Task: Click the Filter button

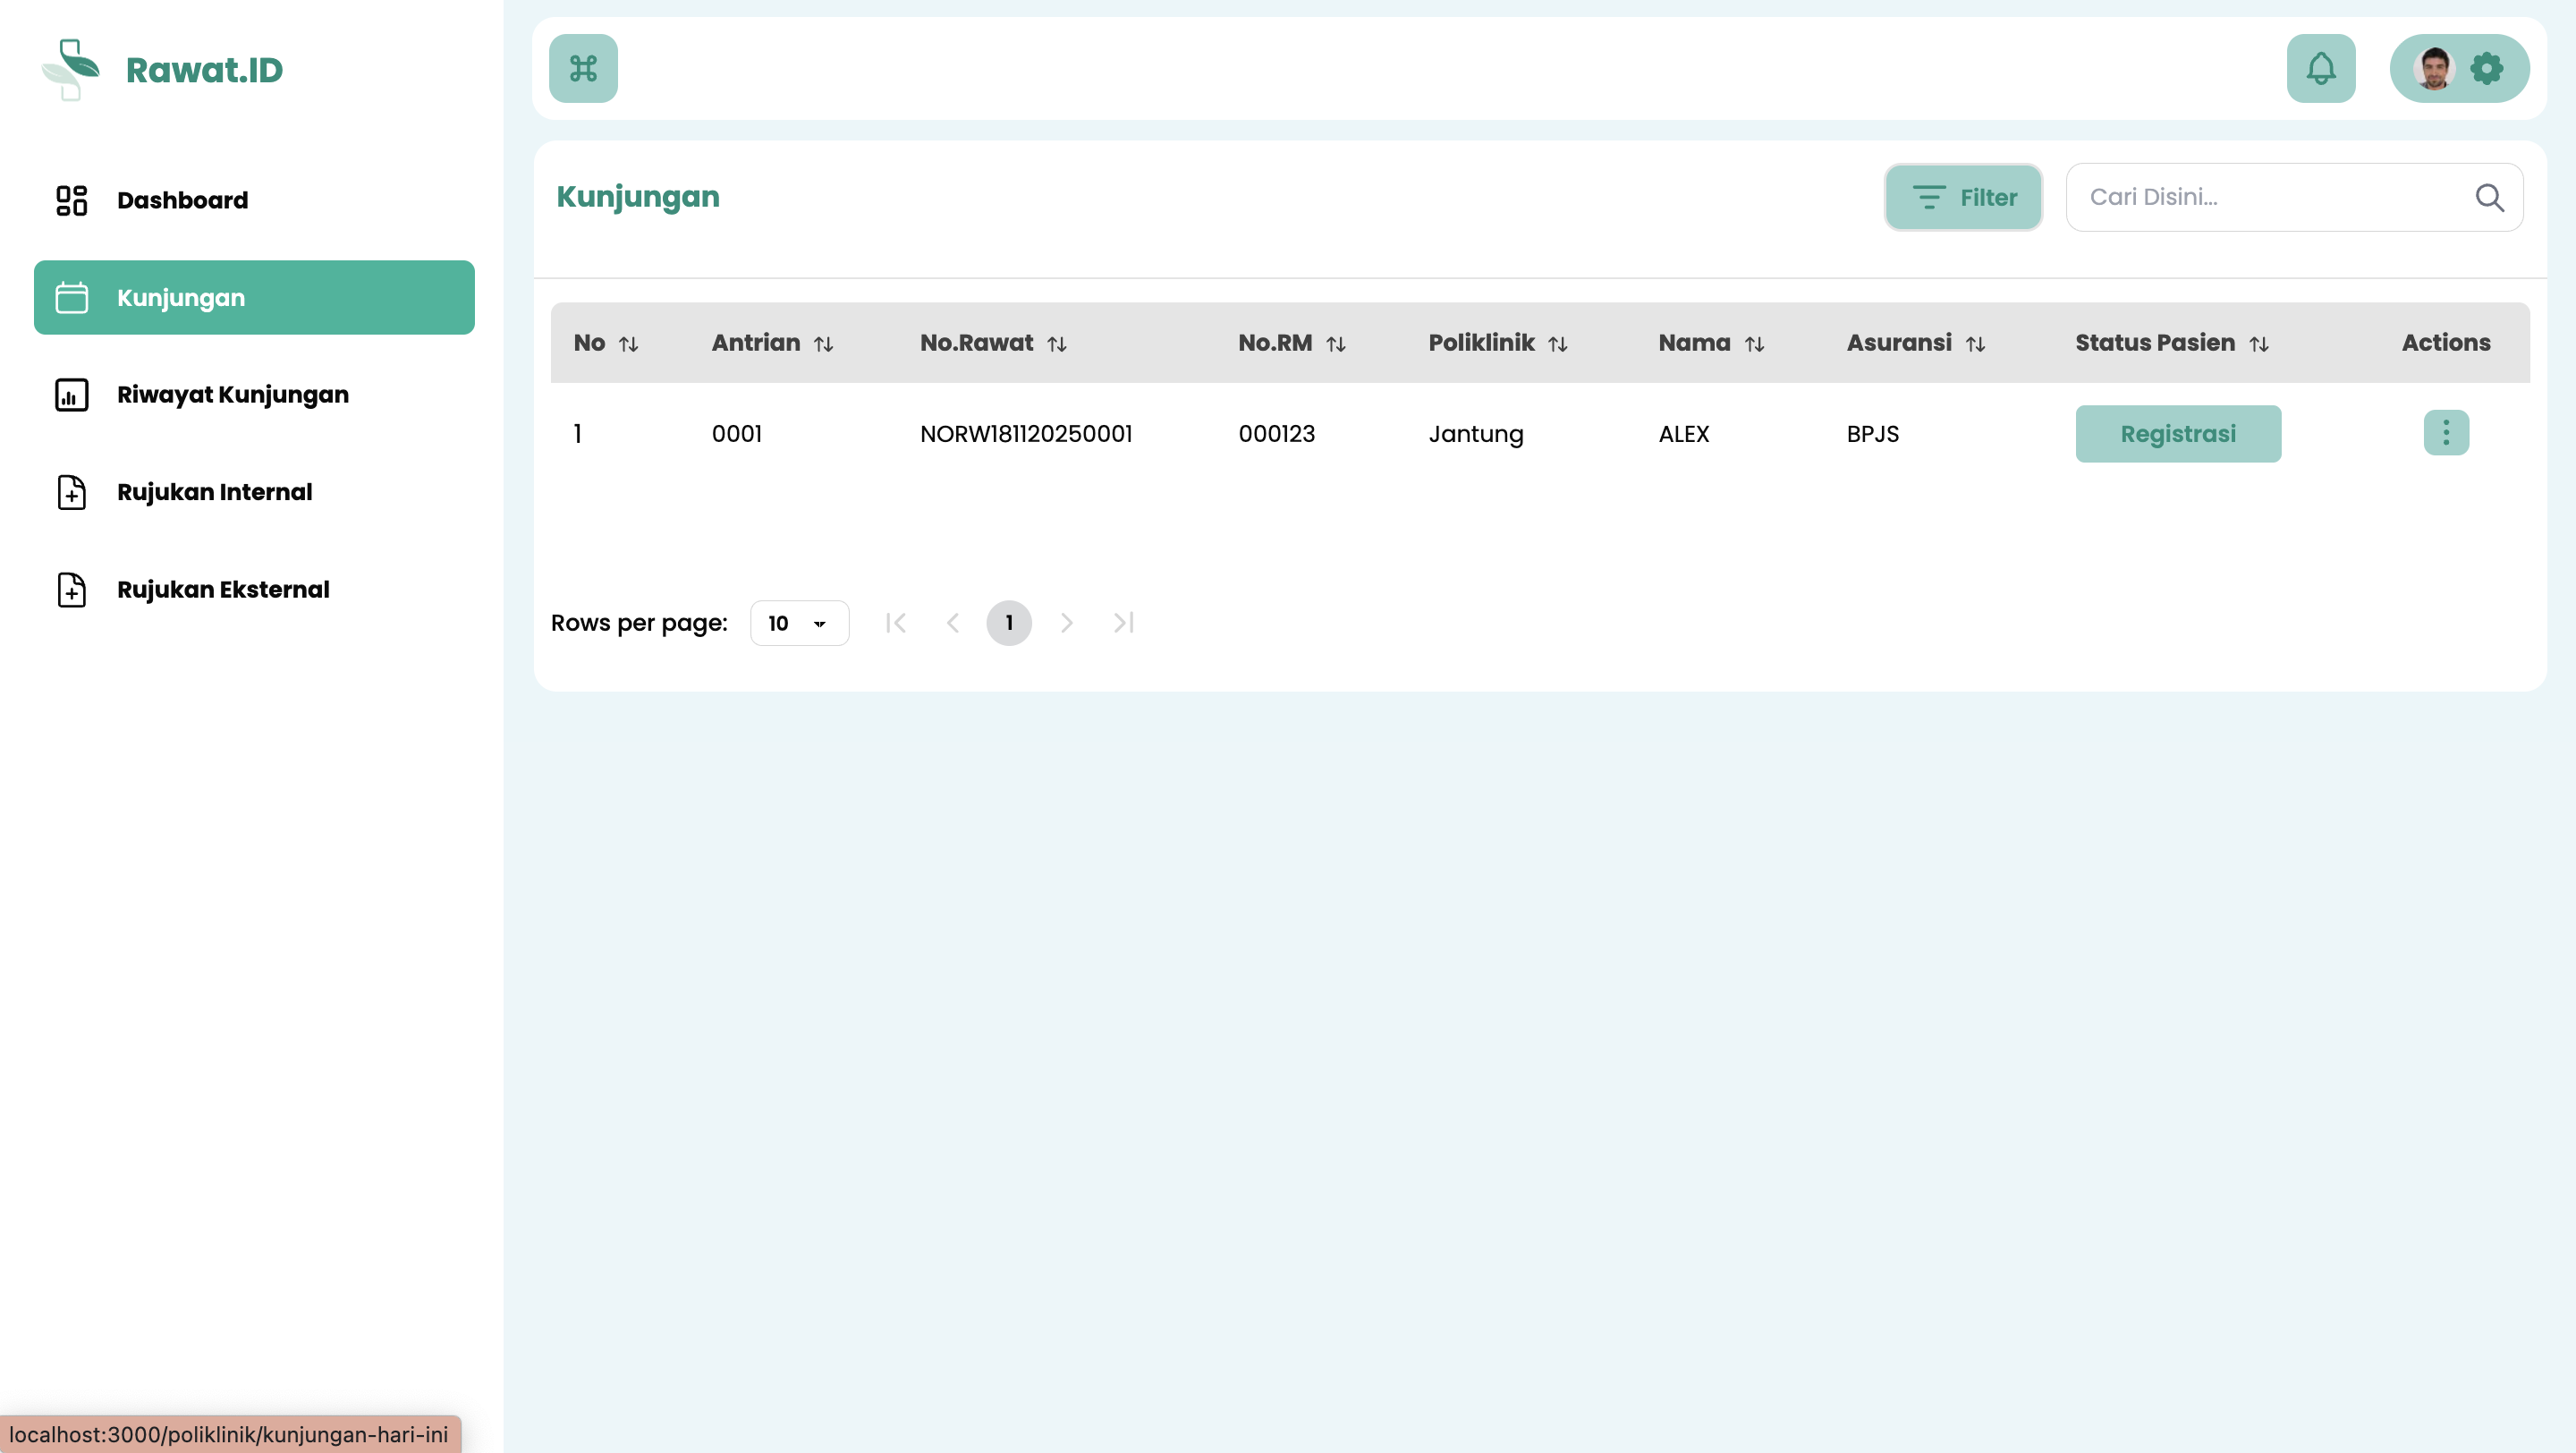Action: pyautogui.click(x=1962, y=197)
